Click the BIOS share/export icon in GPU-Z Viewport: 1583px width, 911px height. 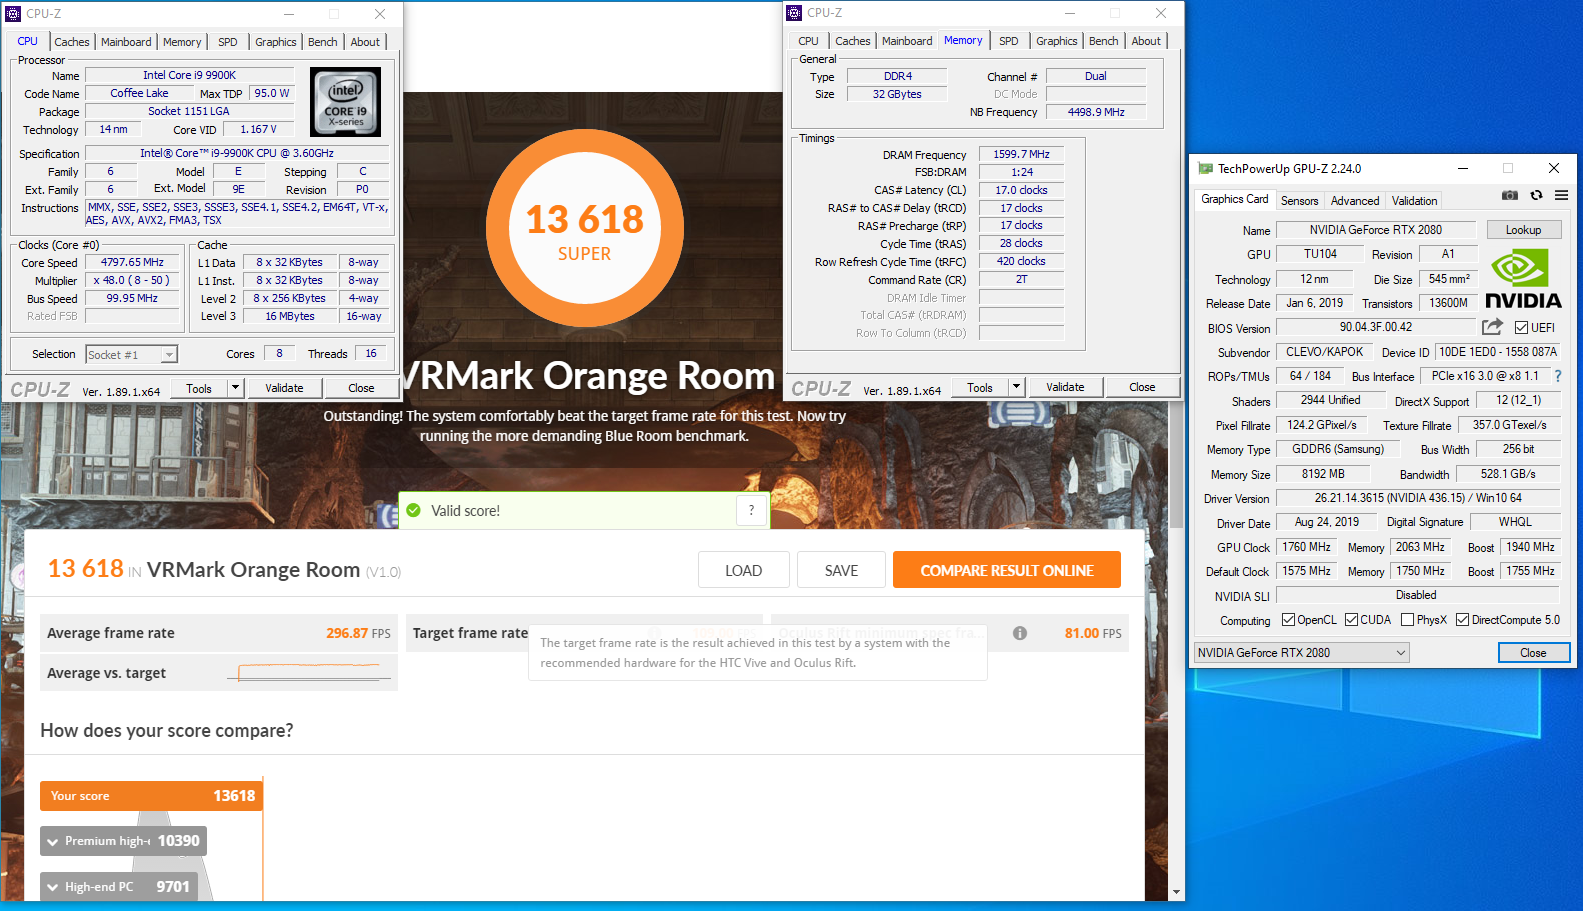click(1492, 327)
